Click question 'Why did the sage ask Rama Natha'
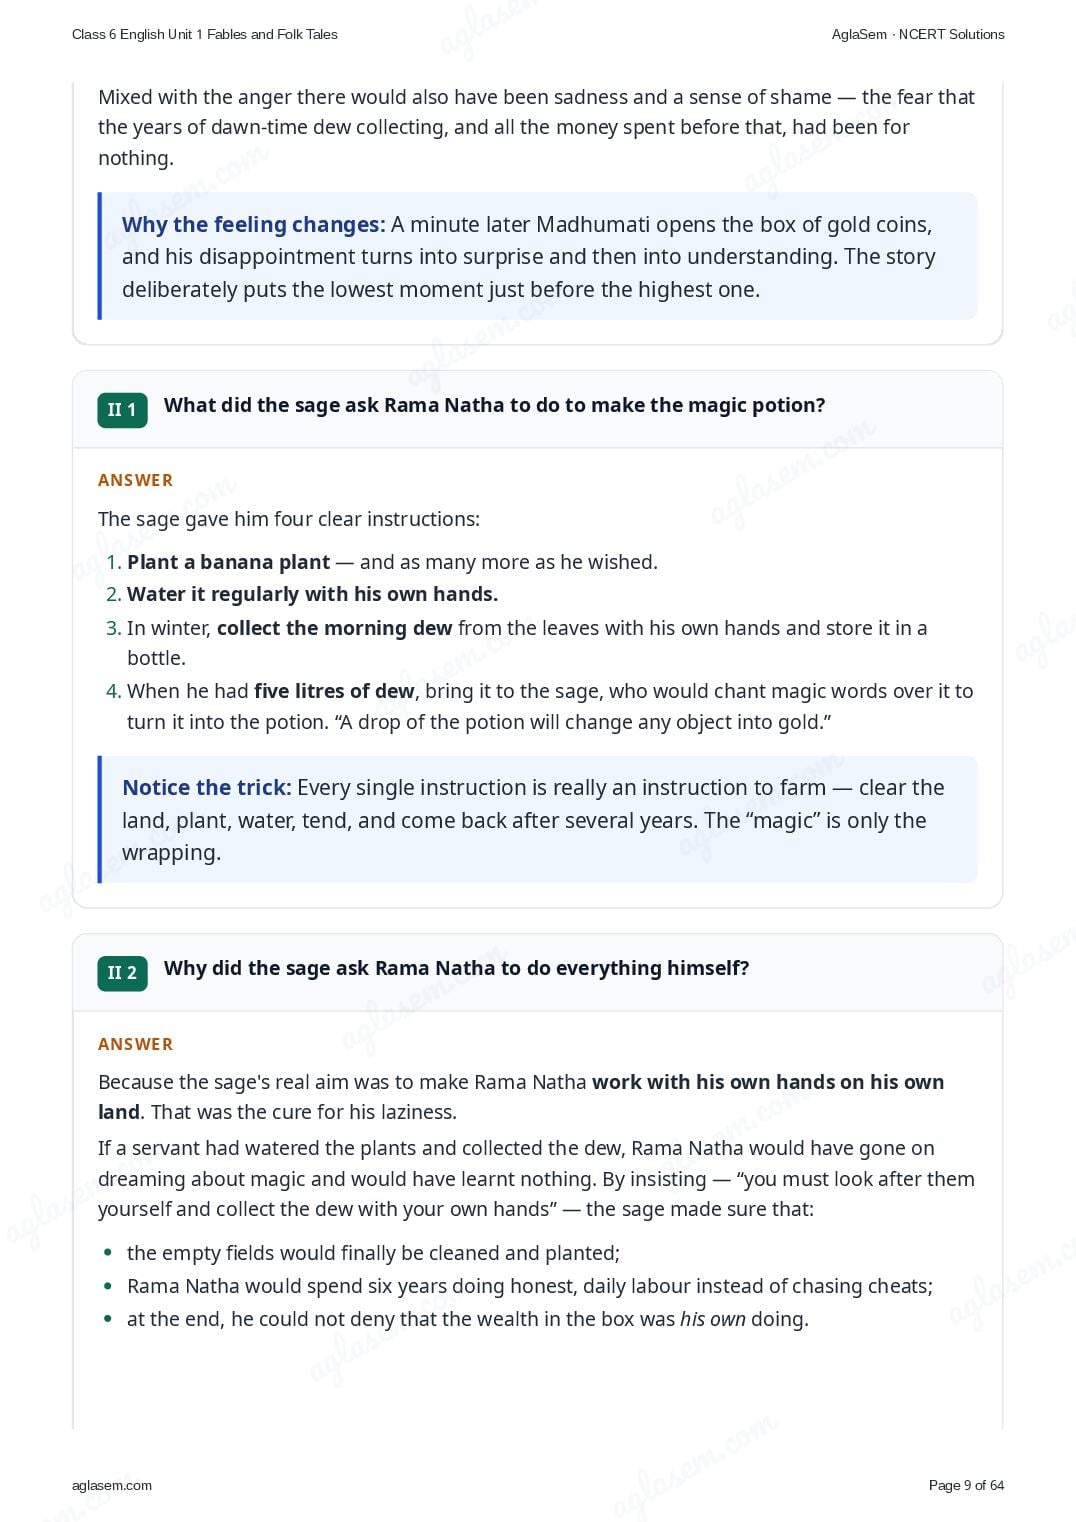 pyautogui.click(x=457, y=968)
